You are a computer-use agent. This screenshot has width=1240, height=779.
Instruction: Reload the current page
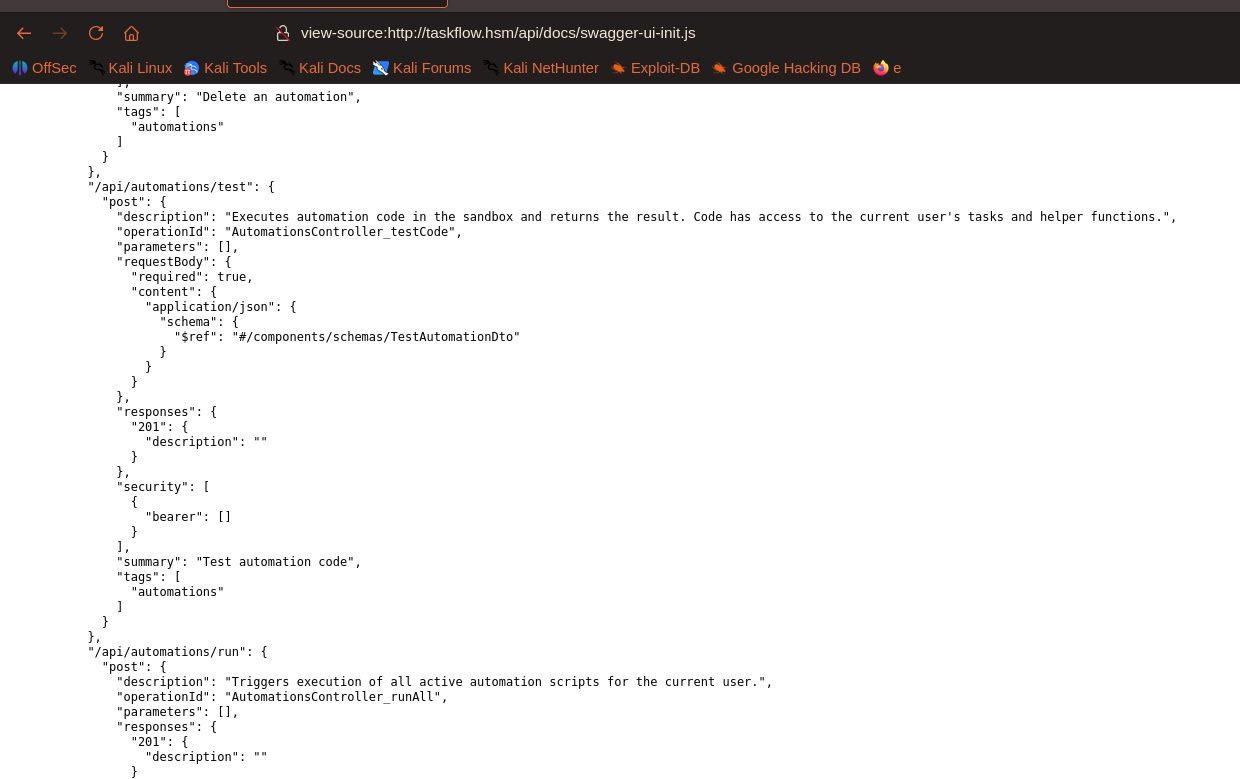point(96,33)
